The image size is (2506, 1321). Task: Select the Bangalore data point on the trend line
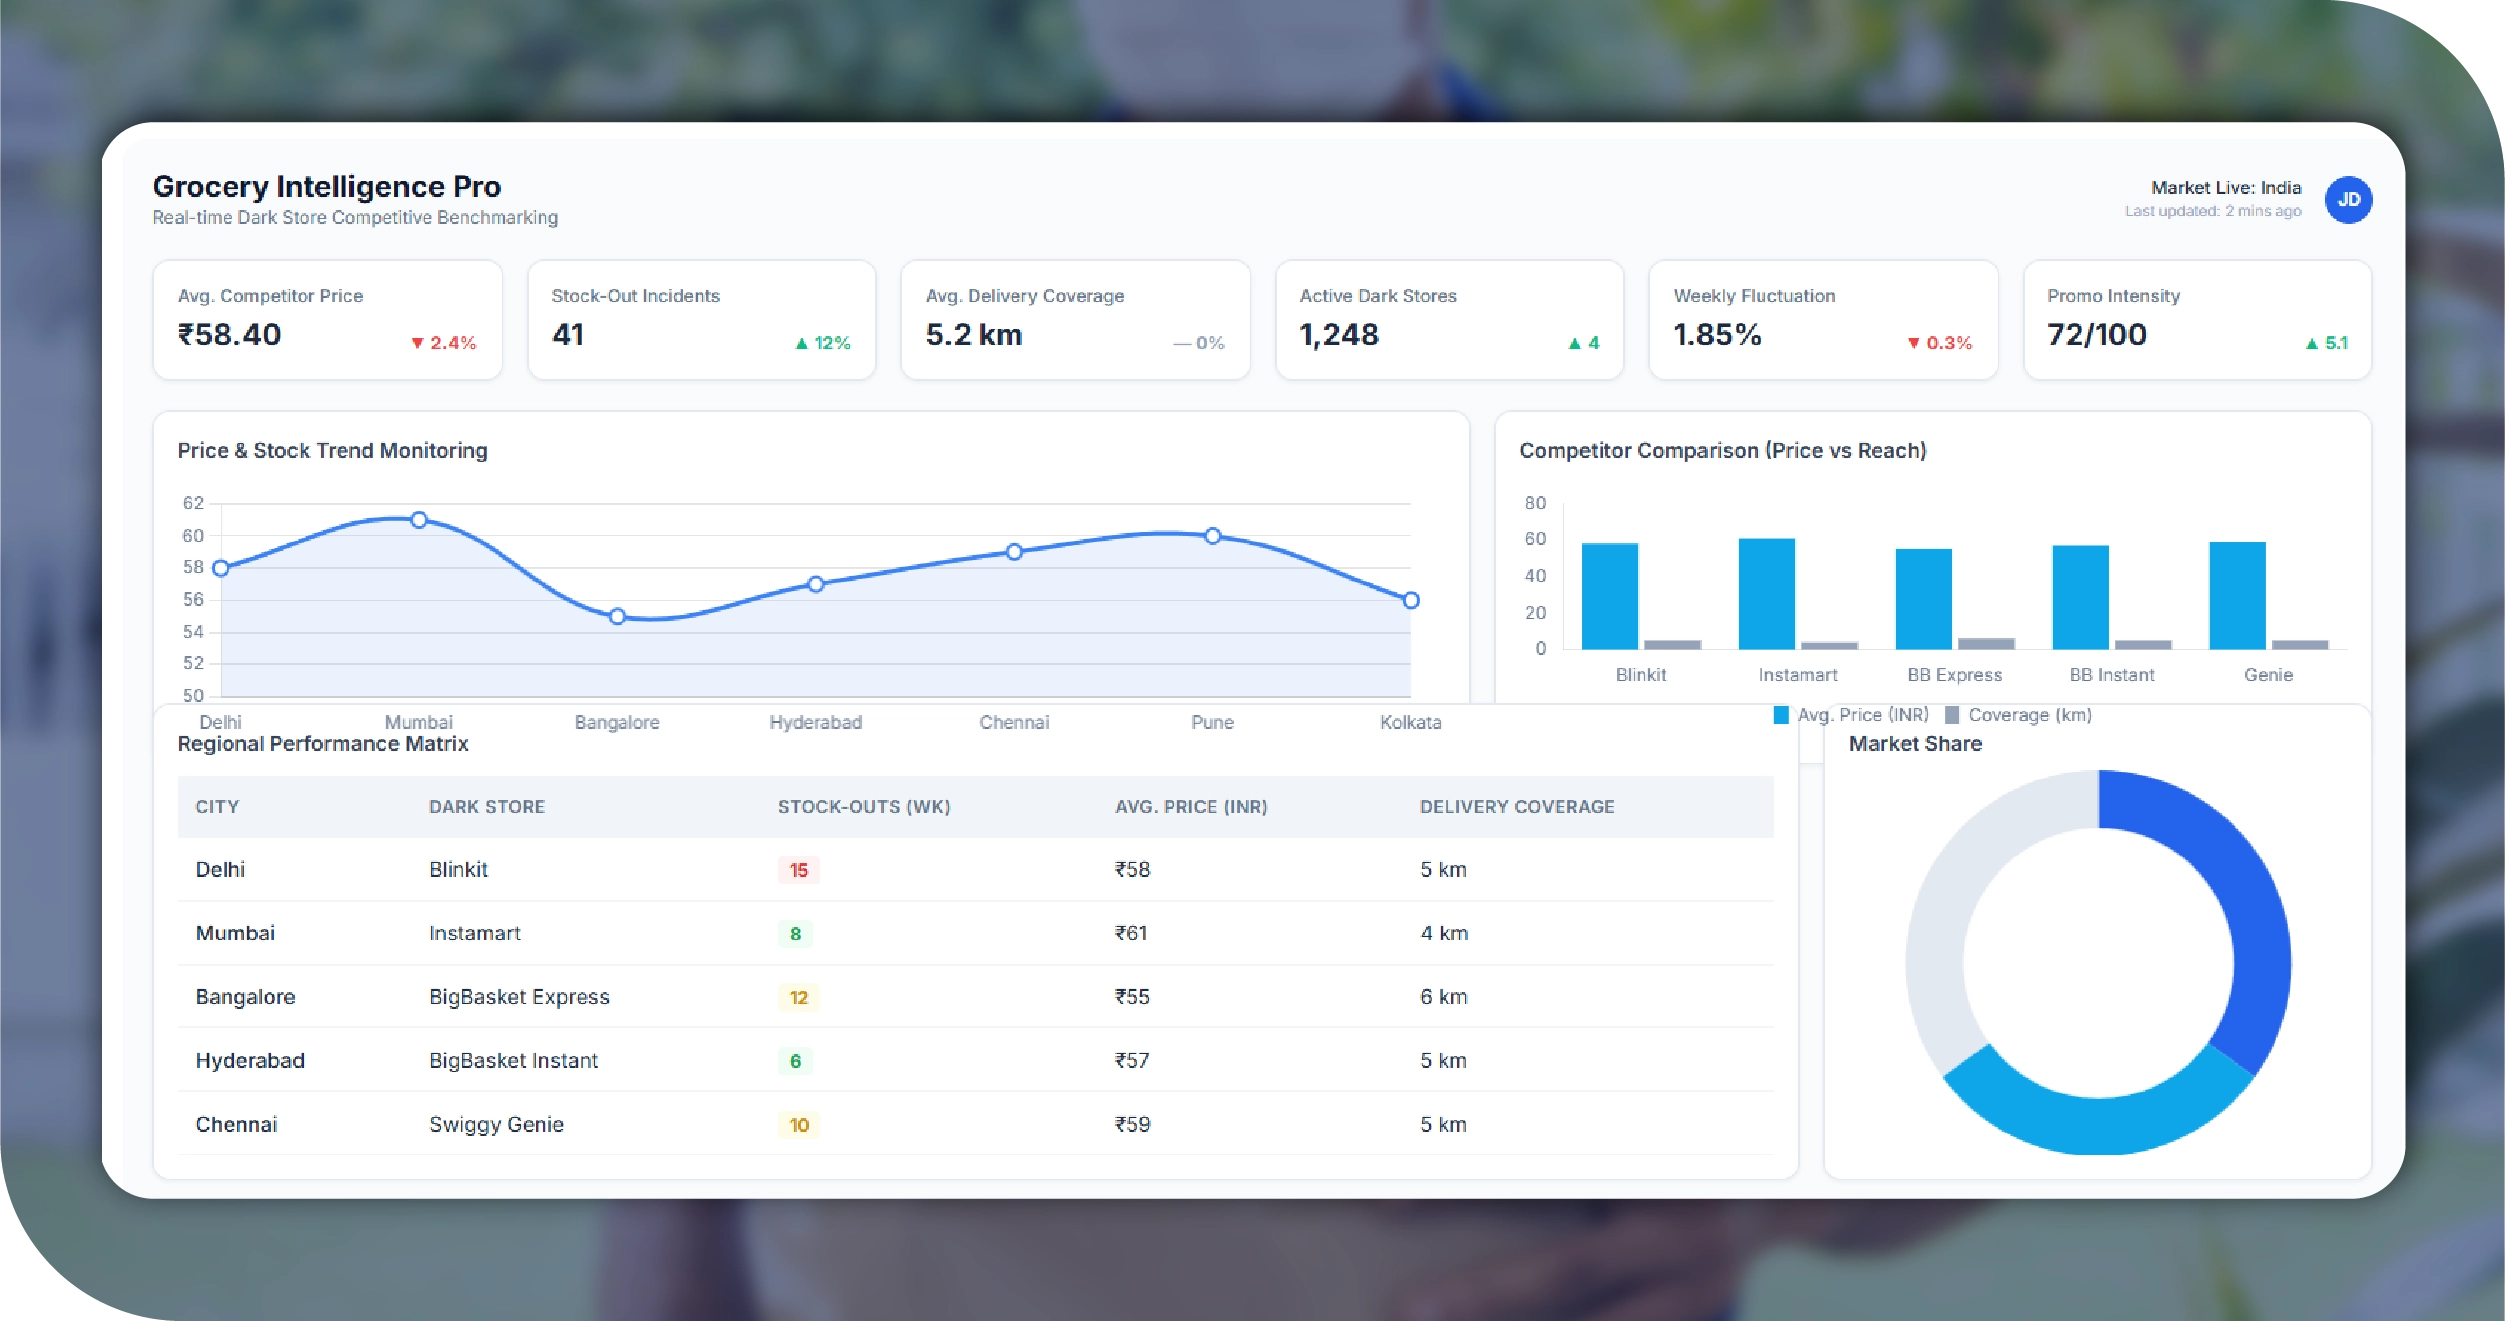(617, 616)
